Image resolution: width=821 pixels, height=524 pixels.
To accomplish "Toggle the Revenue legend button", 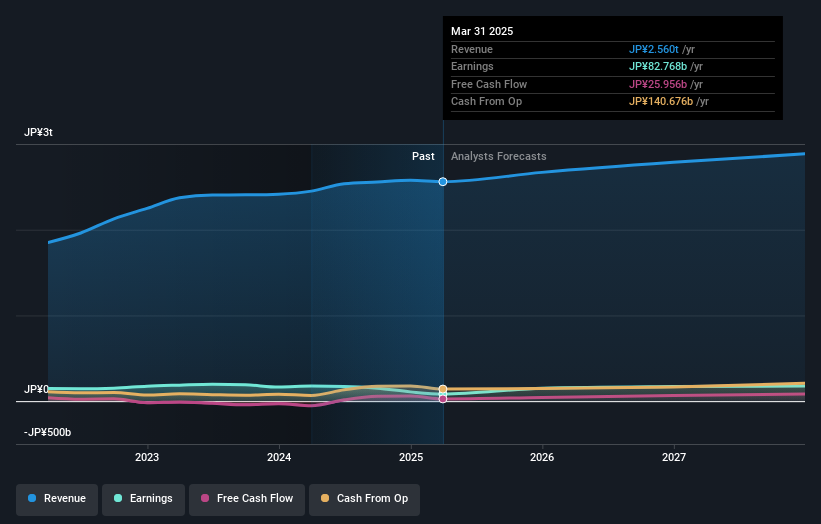I will coord(57,499).
